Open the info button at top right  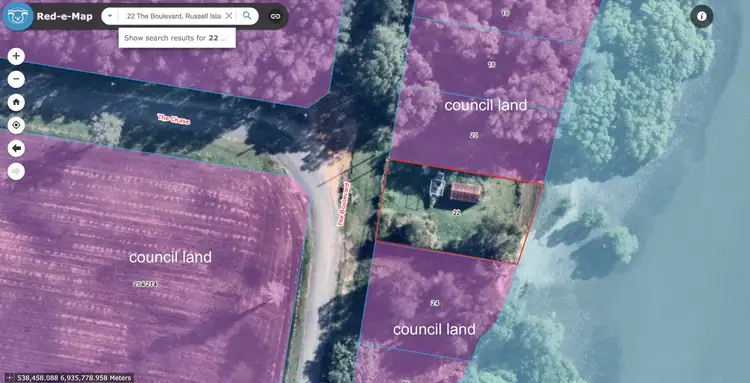click(702, 16)
